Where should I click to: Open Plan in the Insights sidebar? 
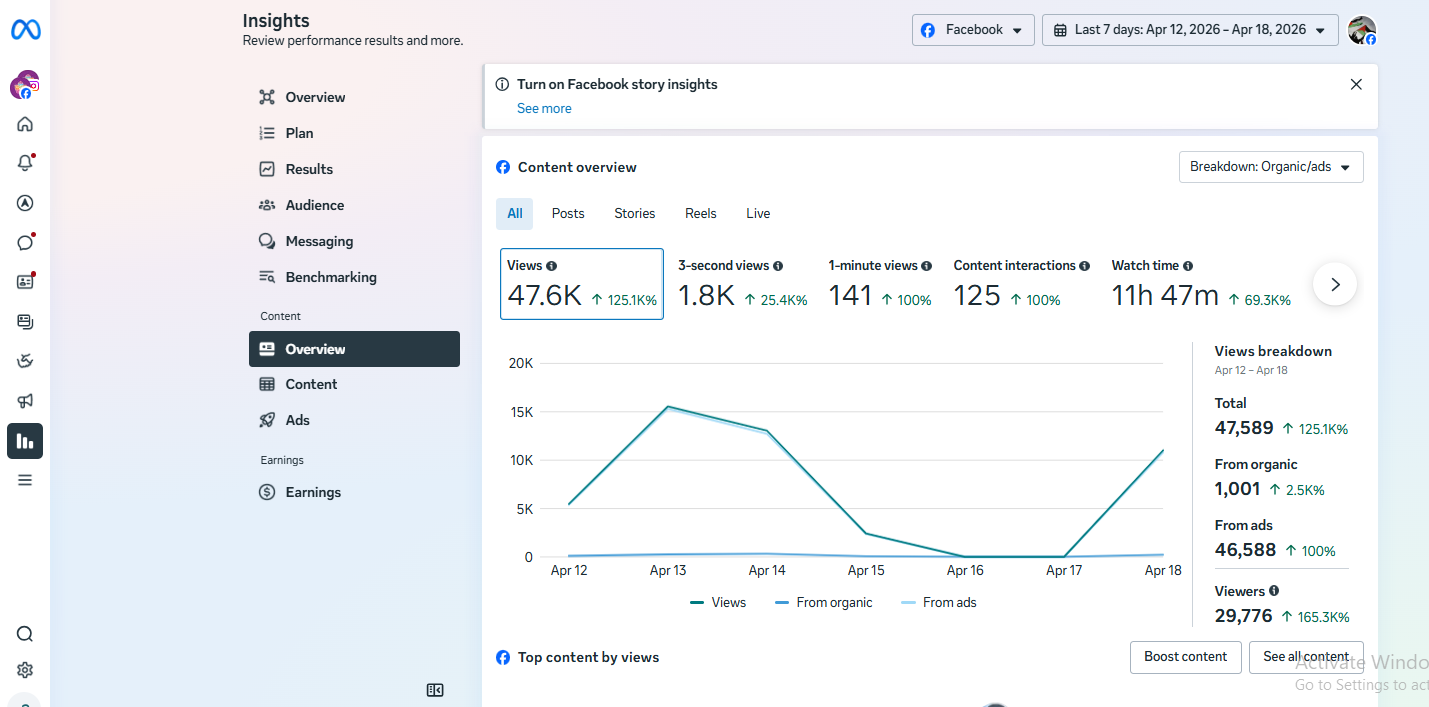pyautogui.click(x=354, y=133)
